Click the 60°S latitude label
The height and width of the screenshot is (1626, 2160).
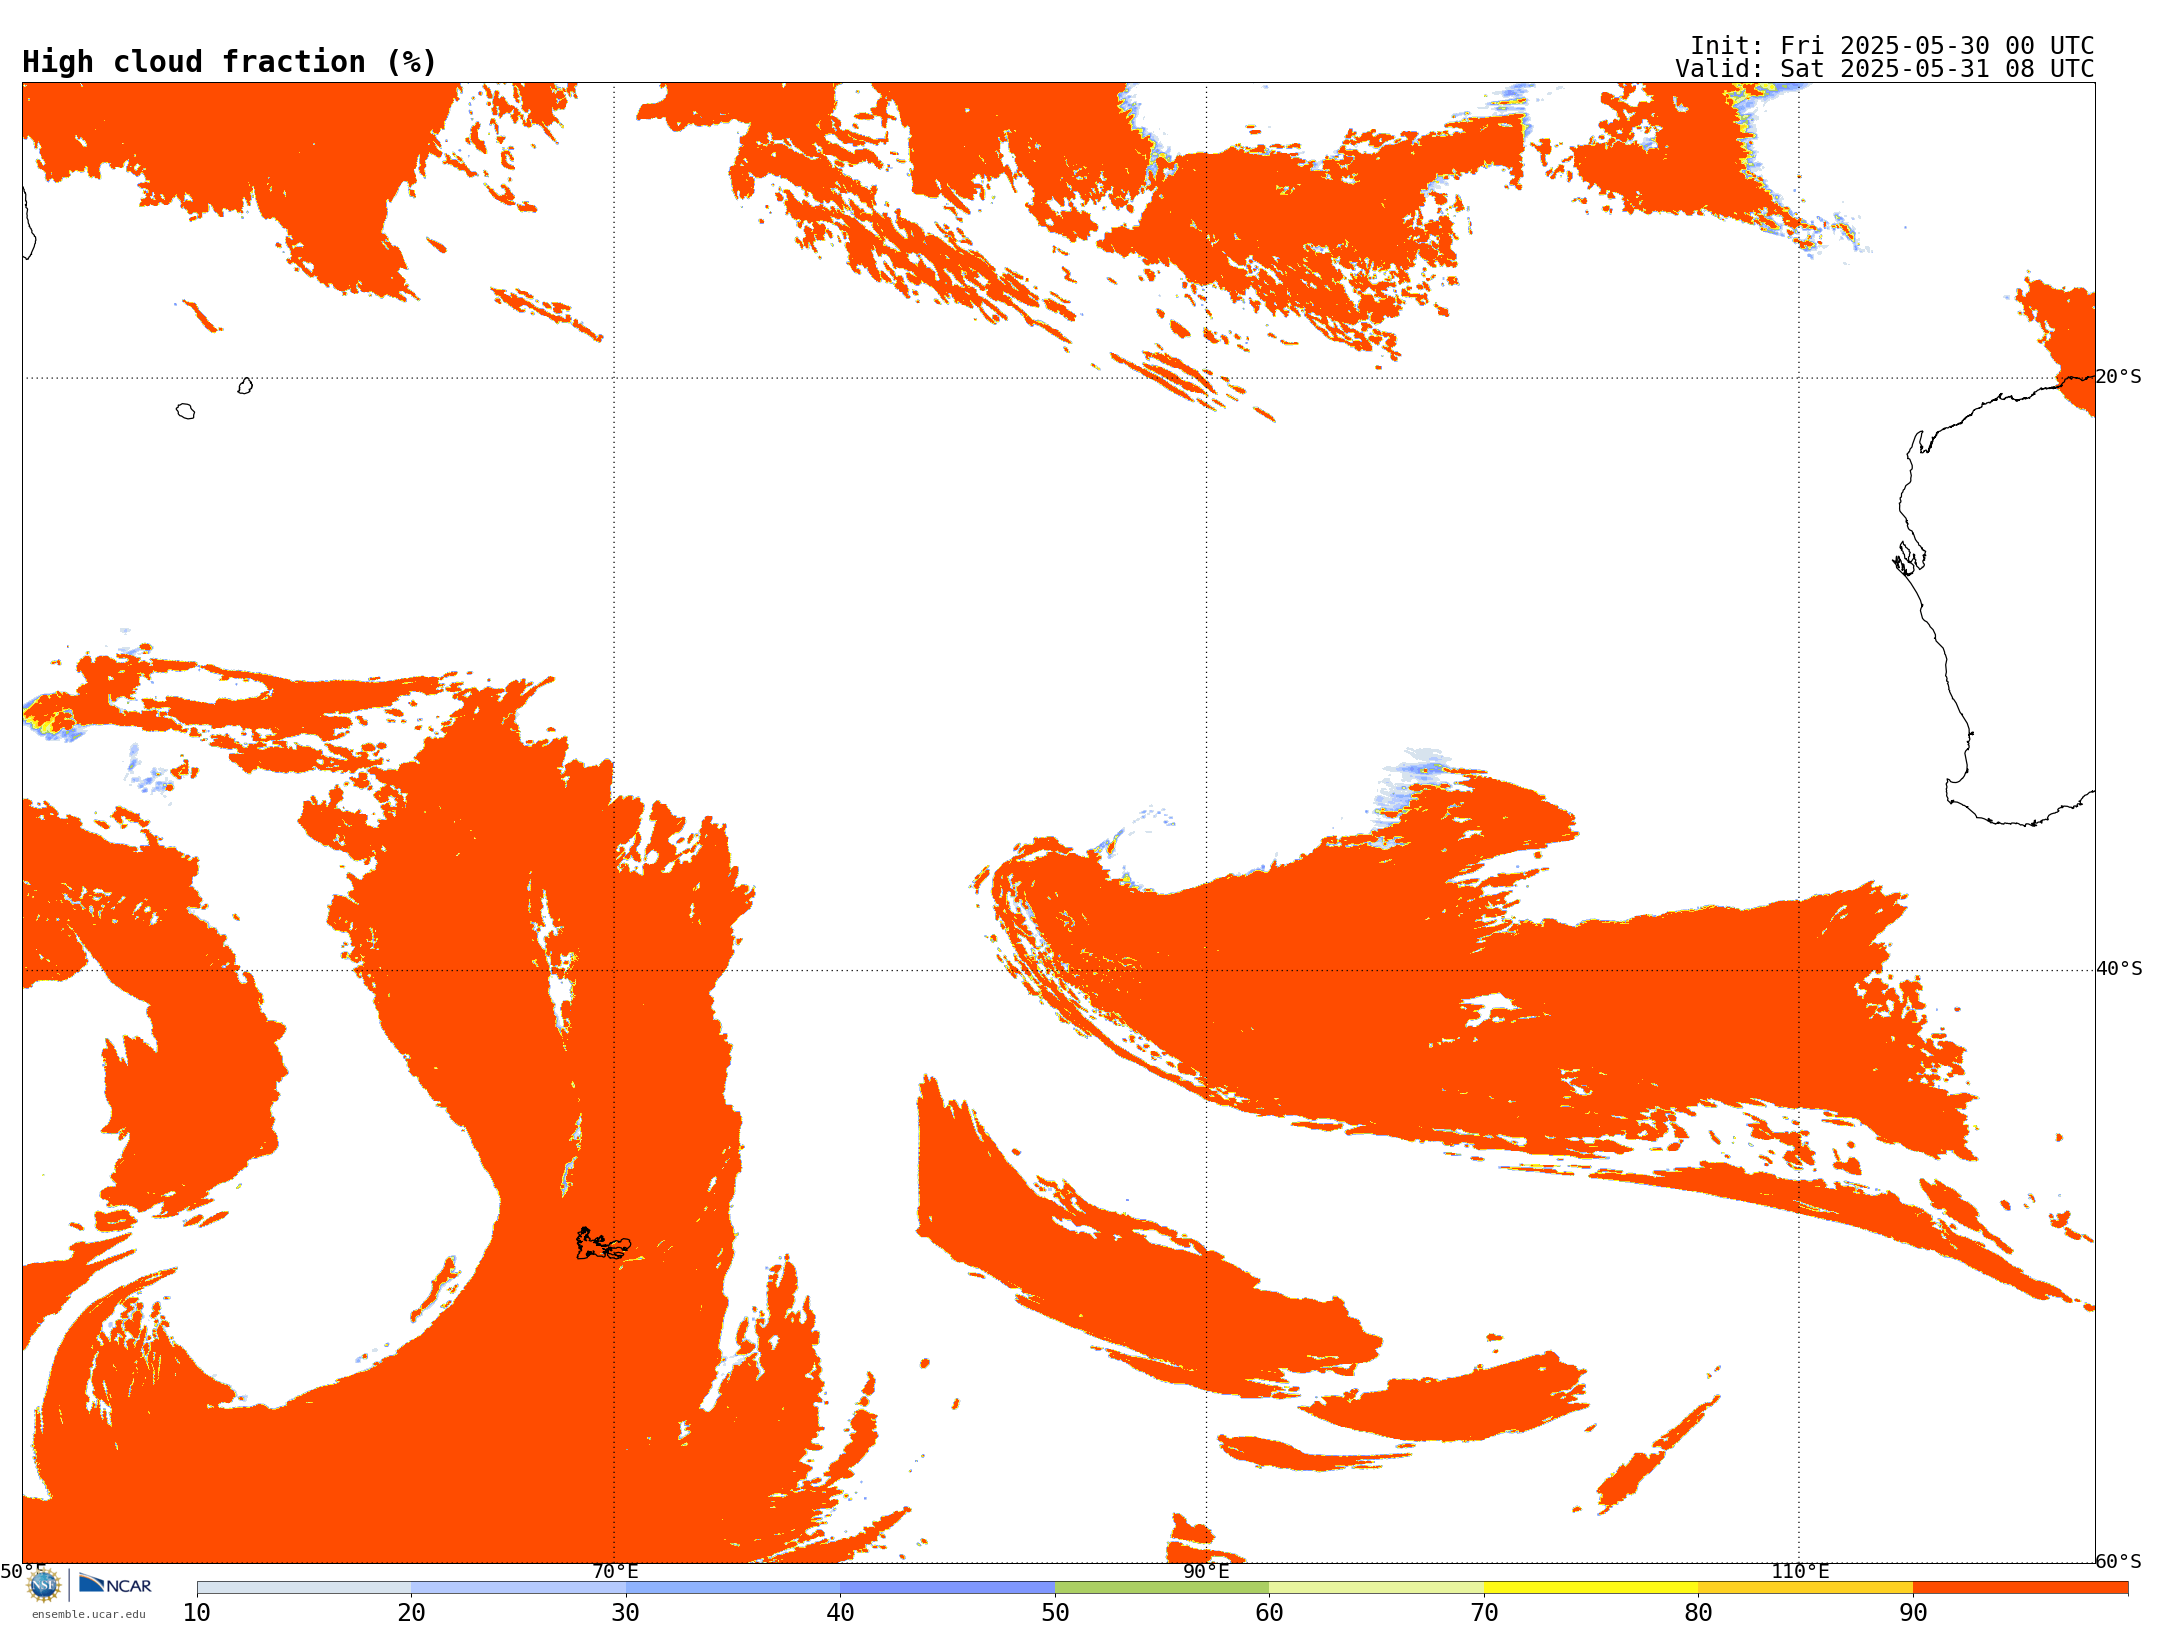2119,1561
